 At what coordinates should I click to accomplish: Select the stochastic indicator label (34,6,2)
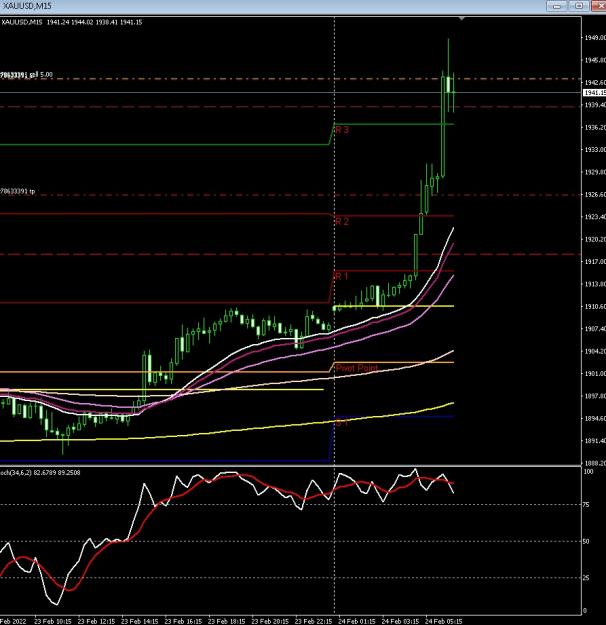point(40,473)
